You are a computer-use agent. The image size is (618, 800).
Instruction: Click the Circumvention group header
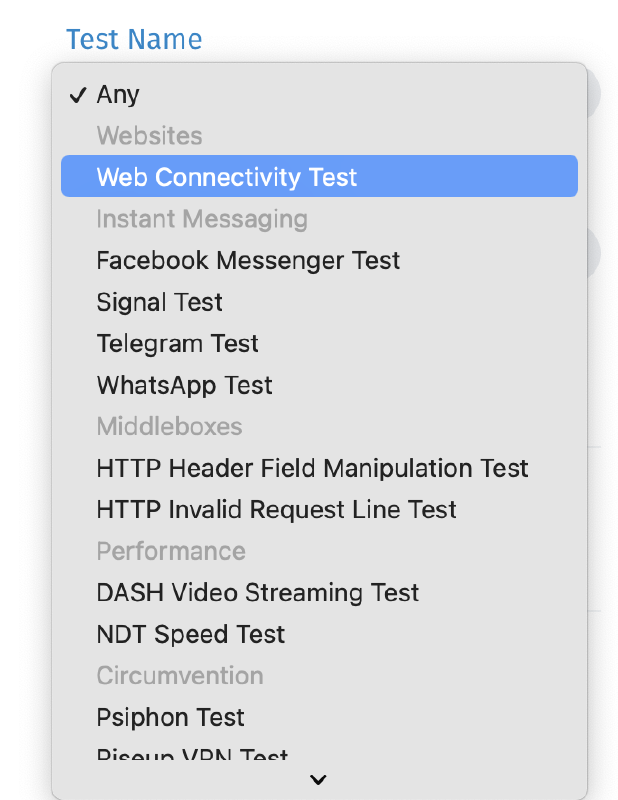[180, 675]
